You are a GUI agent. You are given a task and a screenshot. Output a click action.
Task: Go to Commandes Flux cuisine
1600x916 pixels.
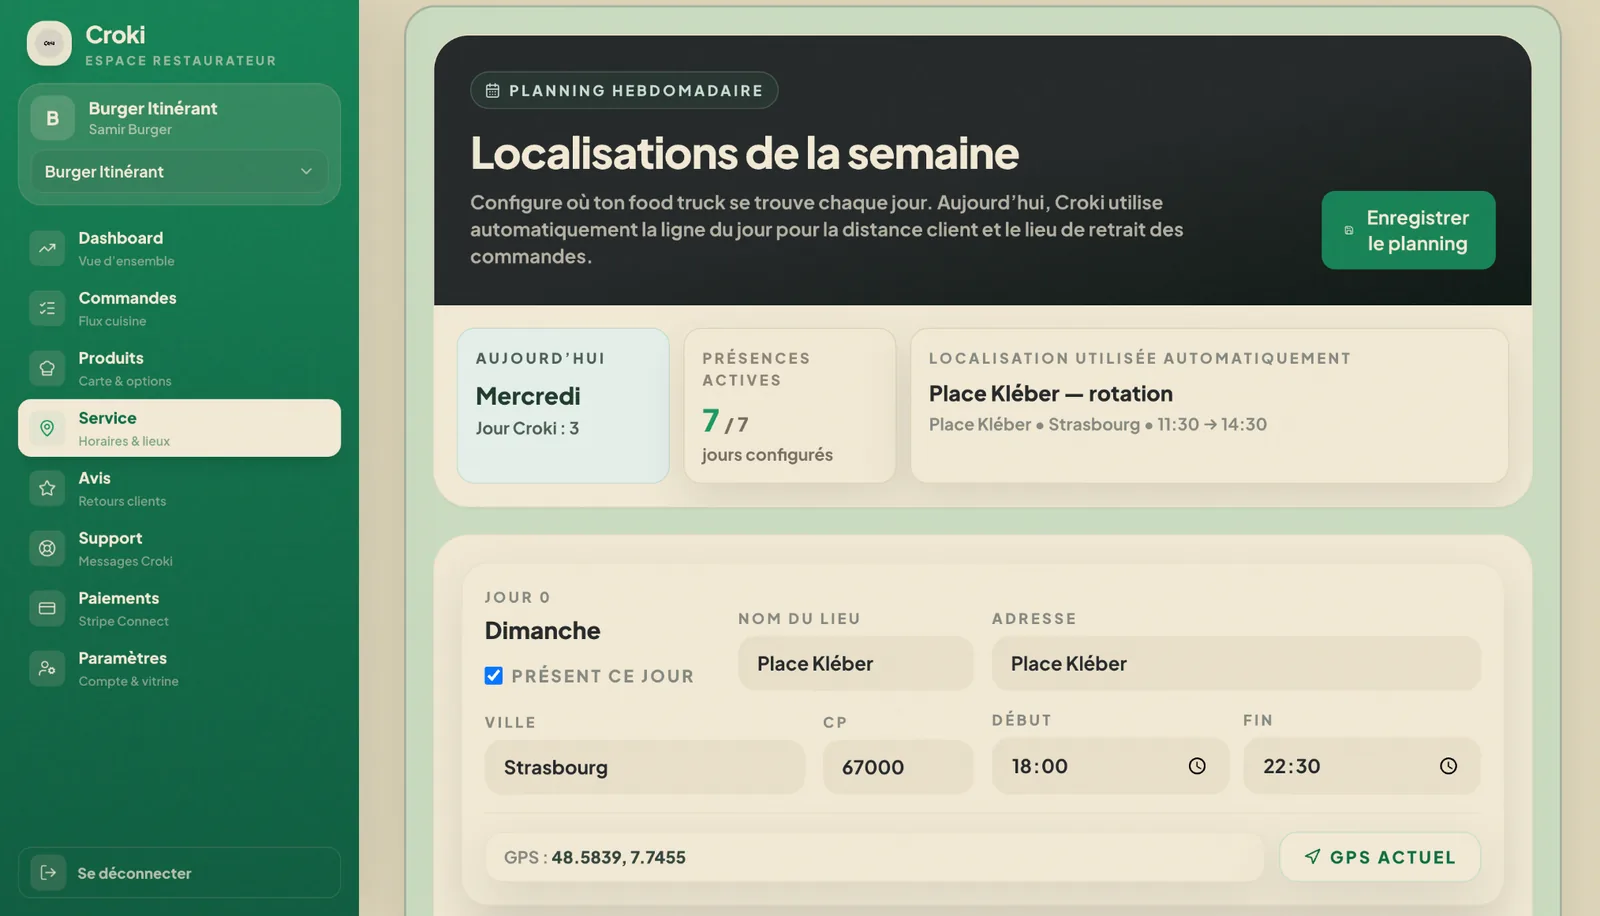click(x=179, y=308)
